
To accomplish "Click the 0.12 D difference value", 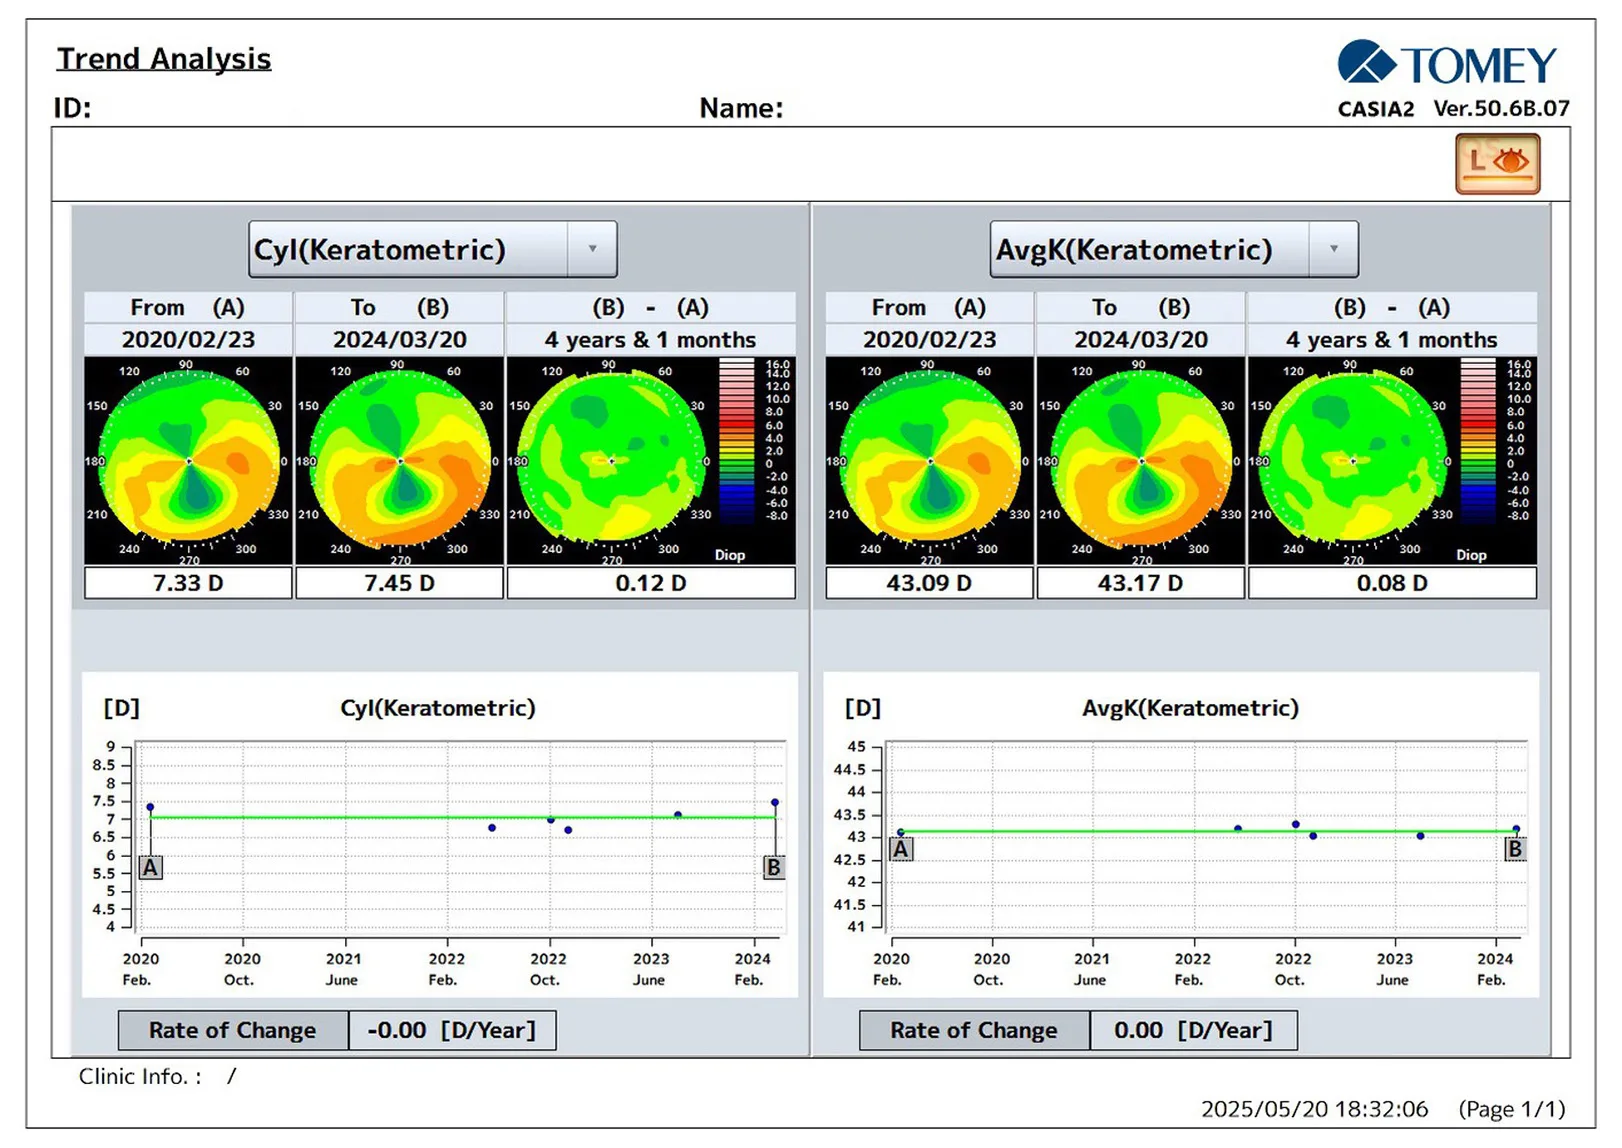I will (651, 583).
